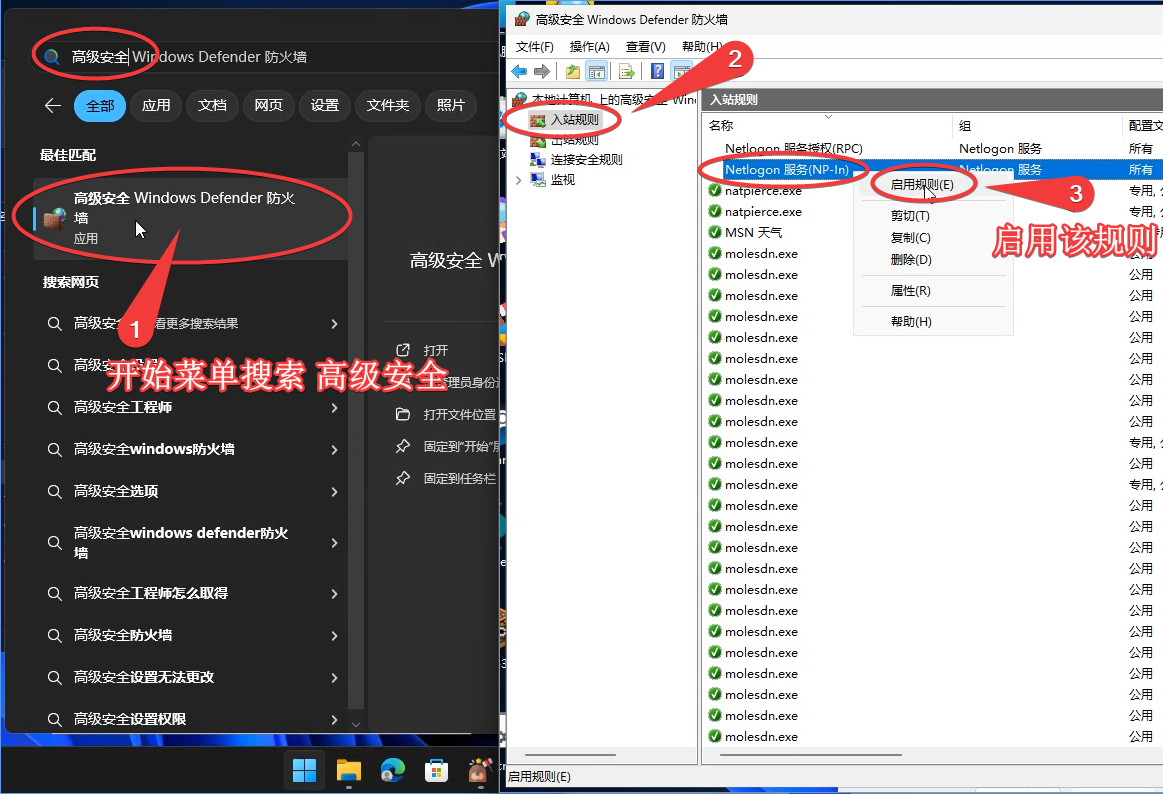Click the 组 column header
The image size is (1163, 794).
click(1035, 125)
